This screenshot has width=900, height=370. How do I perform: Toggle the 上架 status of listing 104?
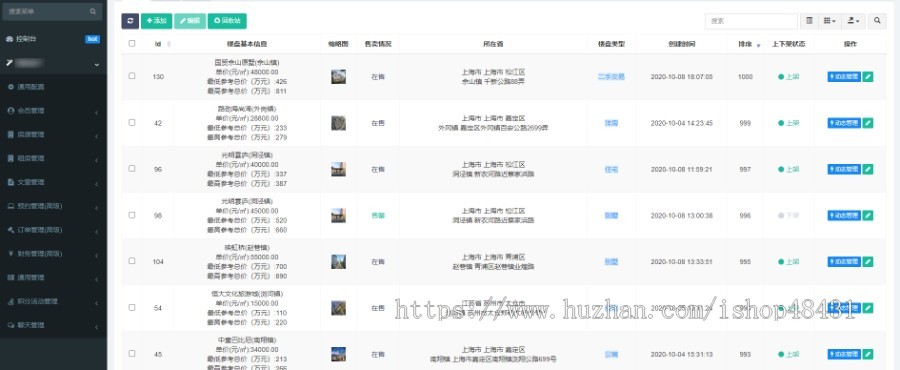point(789,262)
